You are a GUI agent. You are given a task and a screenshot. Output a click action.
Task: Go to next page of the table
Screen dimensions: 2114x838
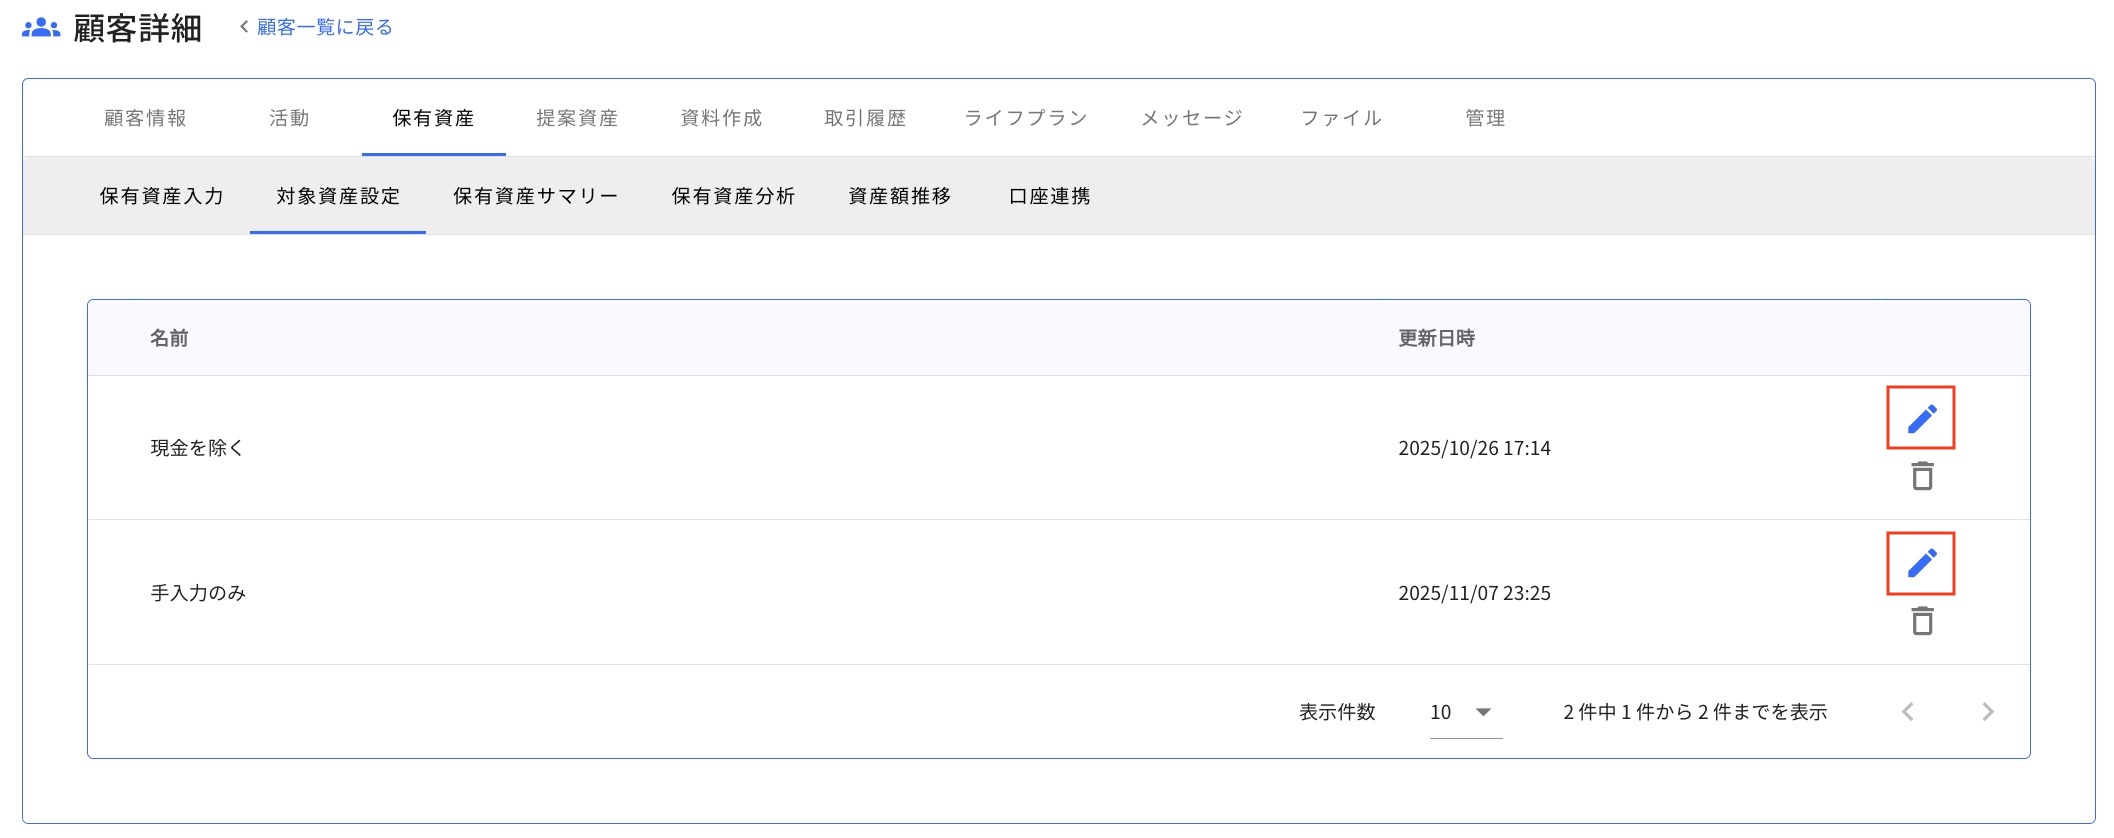click(x=1988, y=712)
